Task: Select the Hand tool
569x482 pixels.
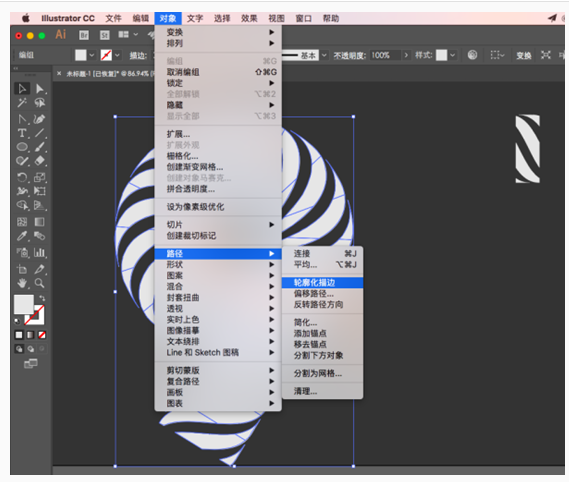Action: point(22,283)
